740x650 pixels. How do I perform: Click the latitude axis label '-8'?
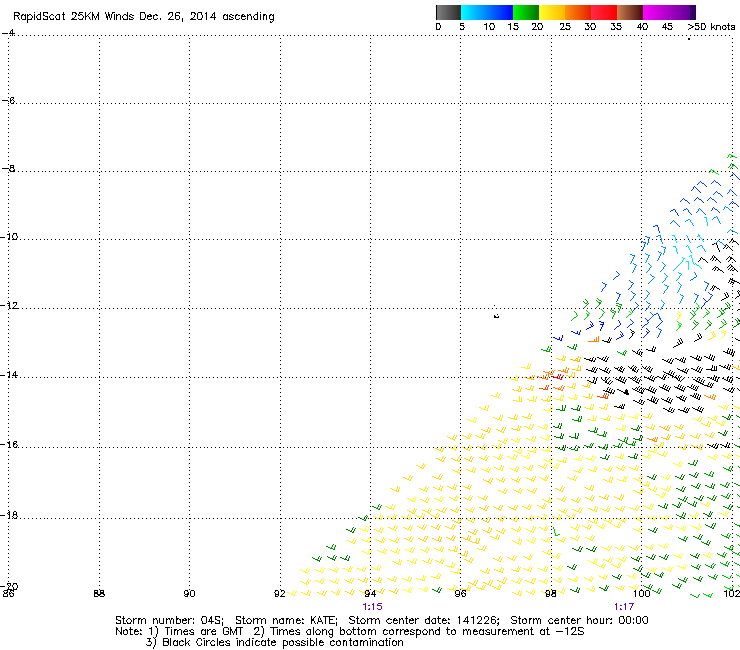(x=8, y=169)
